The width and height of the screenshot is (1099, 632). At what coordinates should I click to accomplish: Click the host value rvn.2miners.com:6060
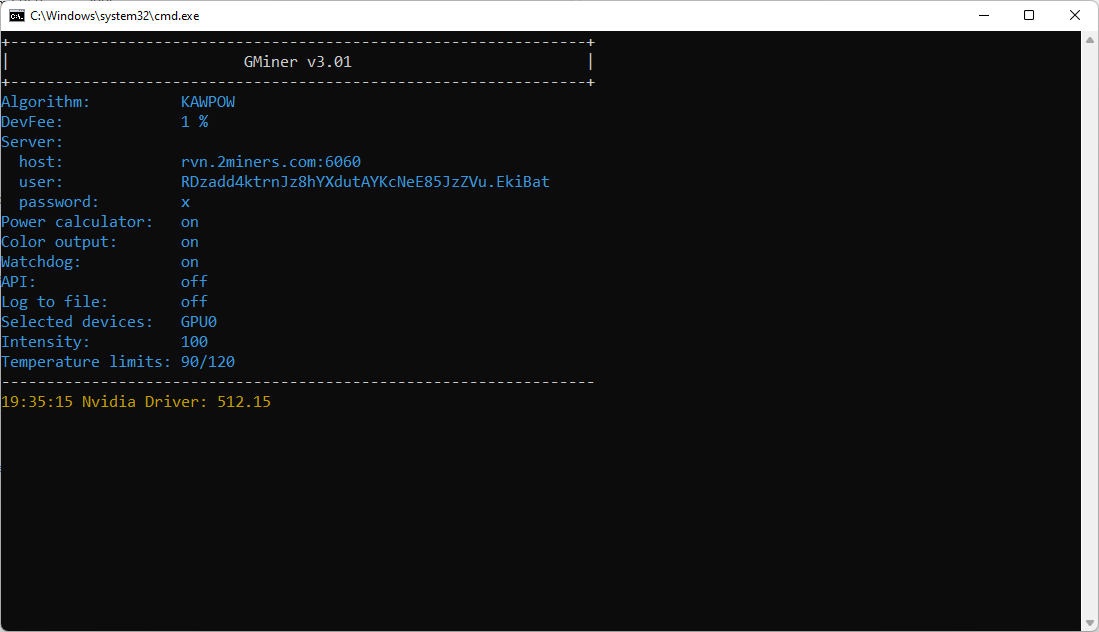[271, 162]
